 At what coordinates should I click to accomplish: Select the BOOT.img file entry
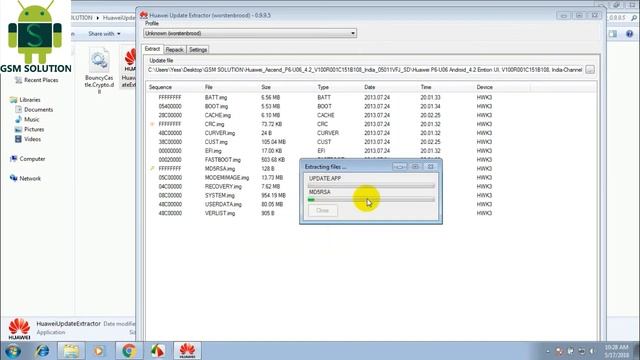(x=216, y=107)
